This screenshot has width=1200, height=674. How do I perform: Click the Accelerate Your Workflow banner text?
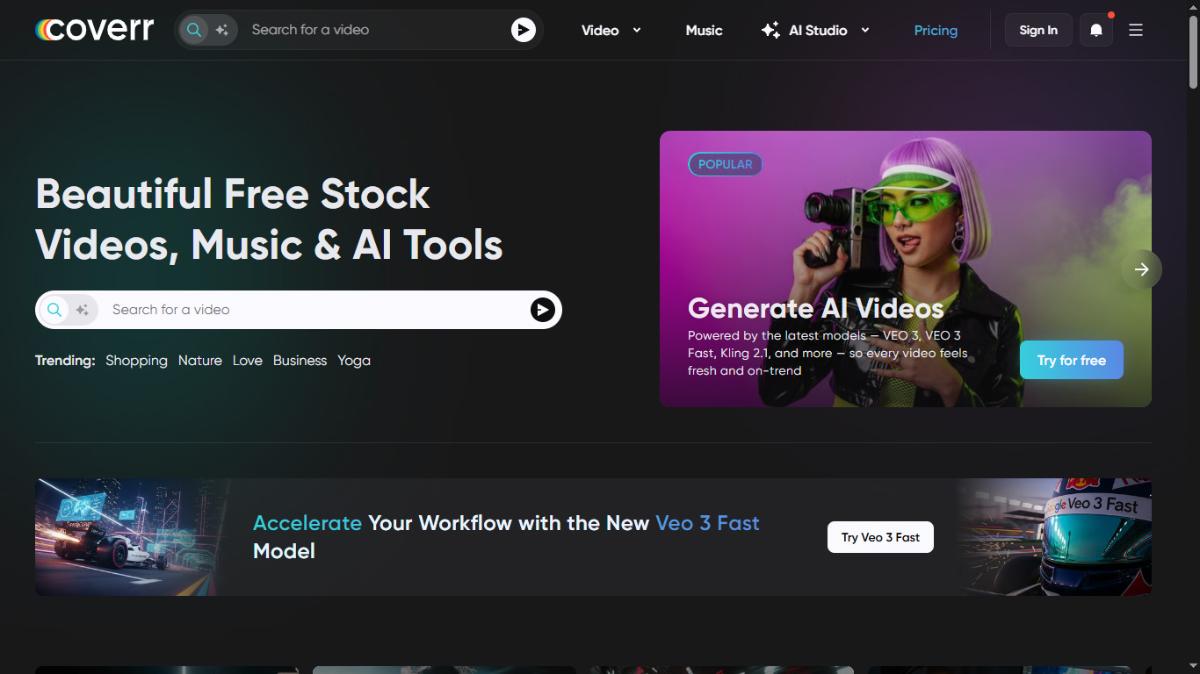click(x=506, y=537)
